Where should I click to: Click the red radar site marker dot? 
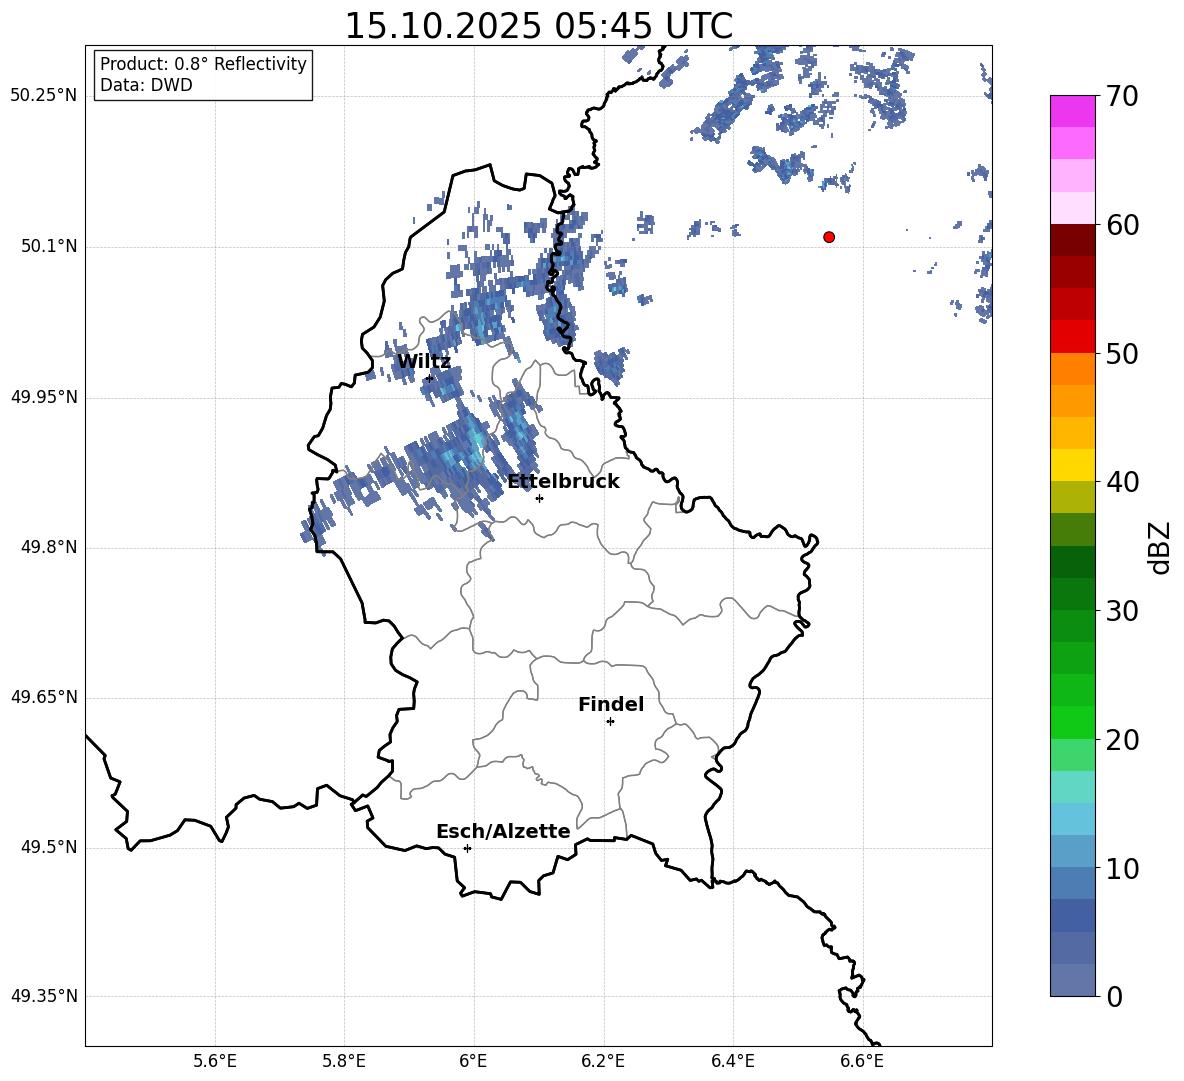coord(829,237)
